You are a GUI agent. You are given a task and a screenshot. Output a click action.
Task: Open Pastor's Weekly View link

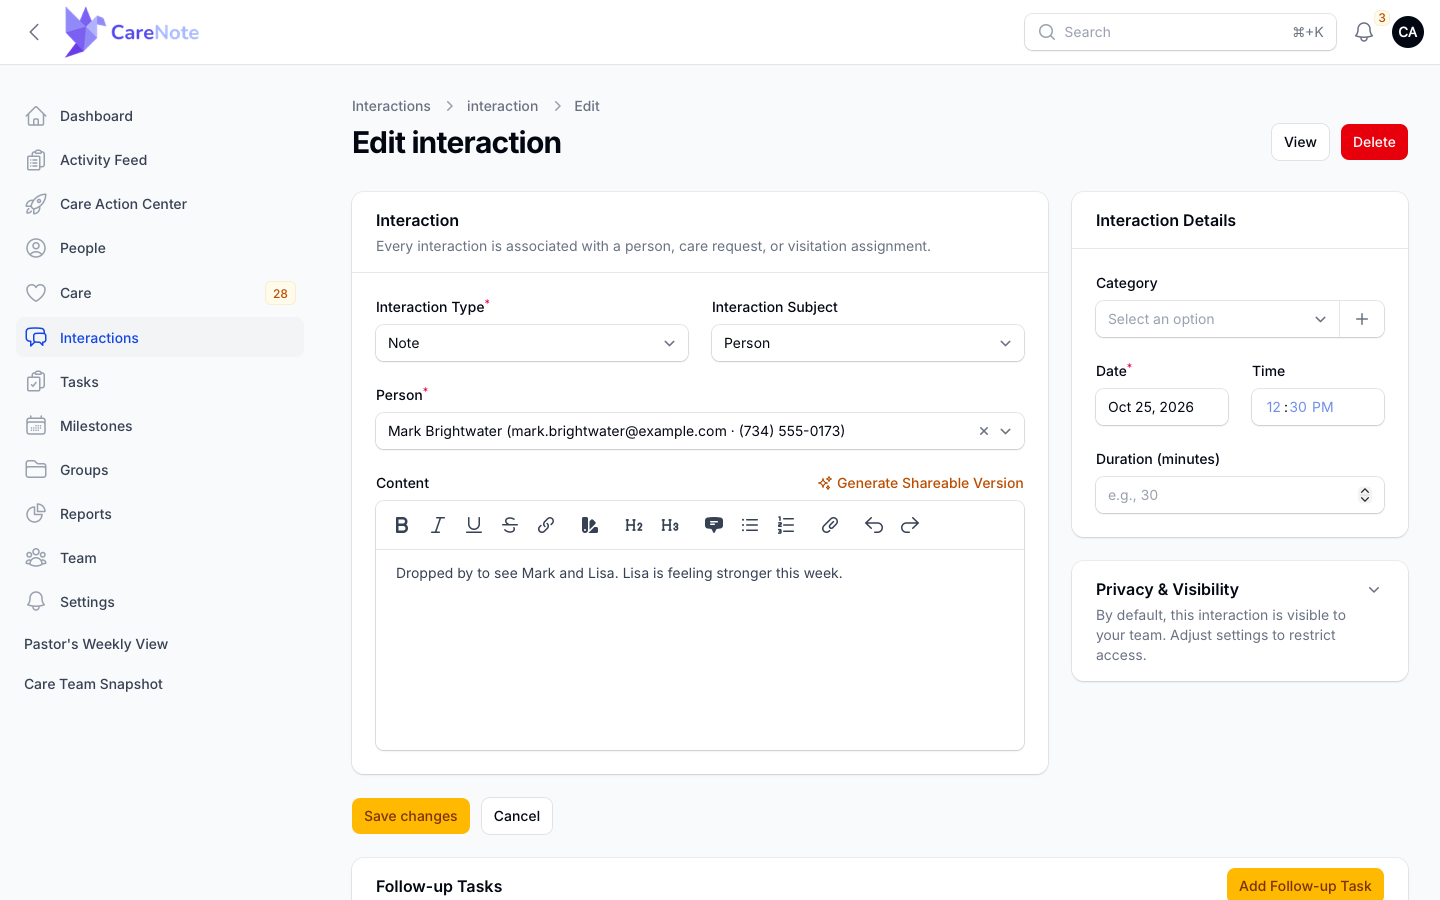[96, 644]
